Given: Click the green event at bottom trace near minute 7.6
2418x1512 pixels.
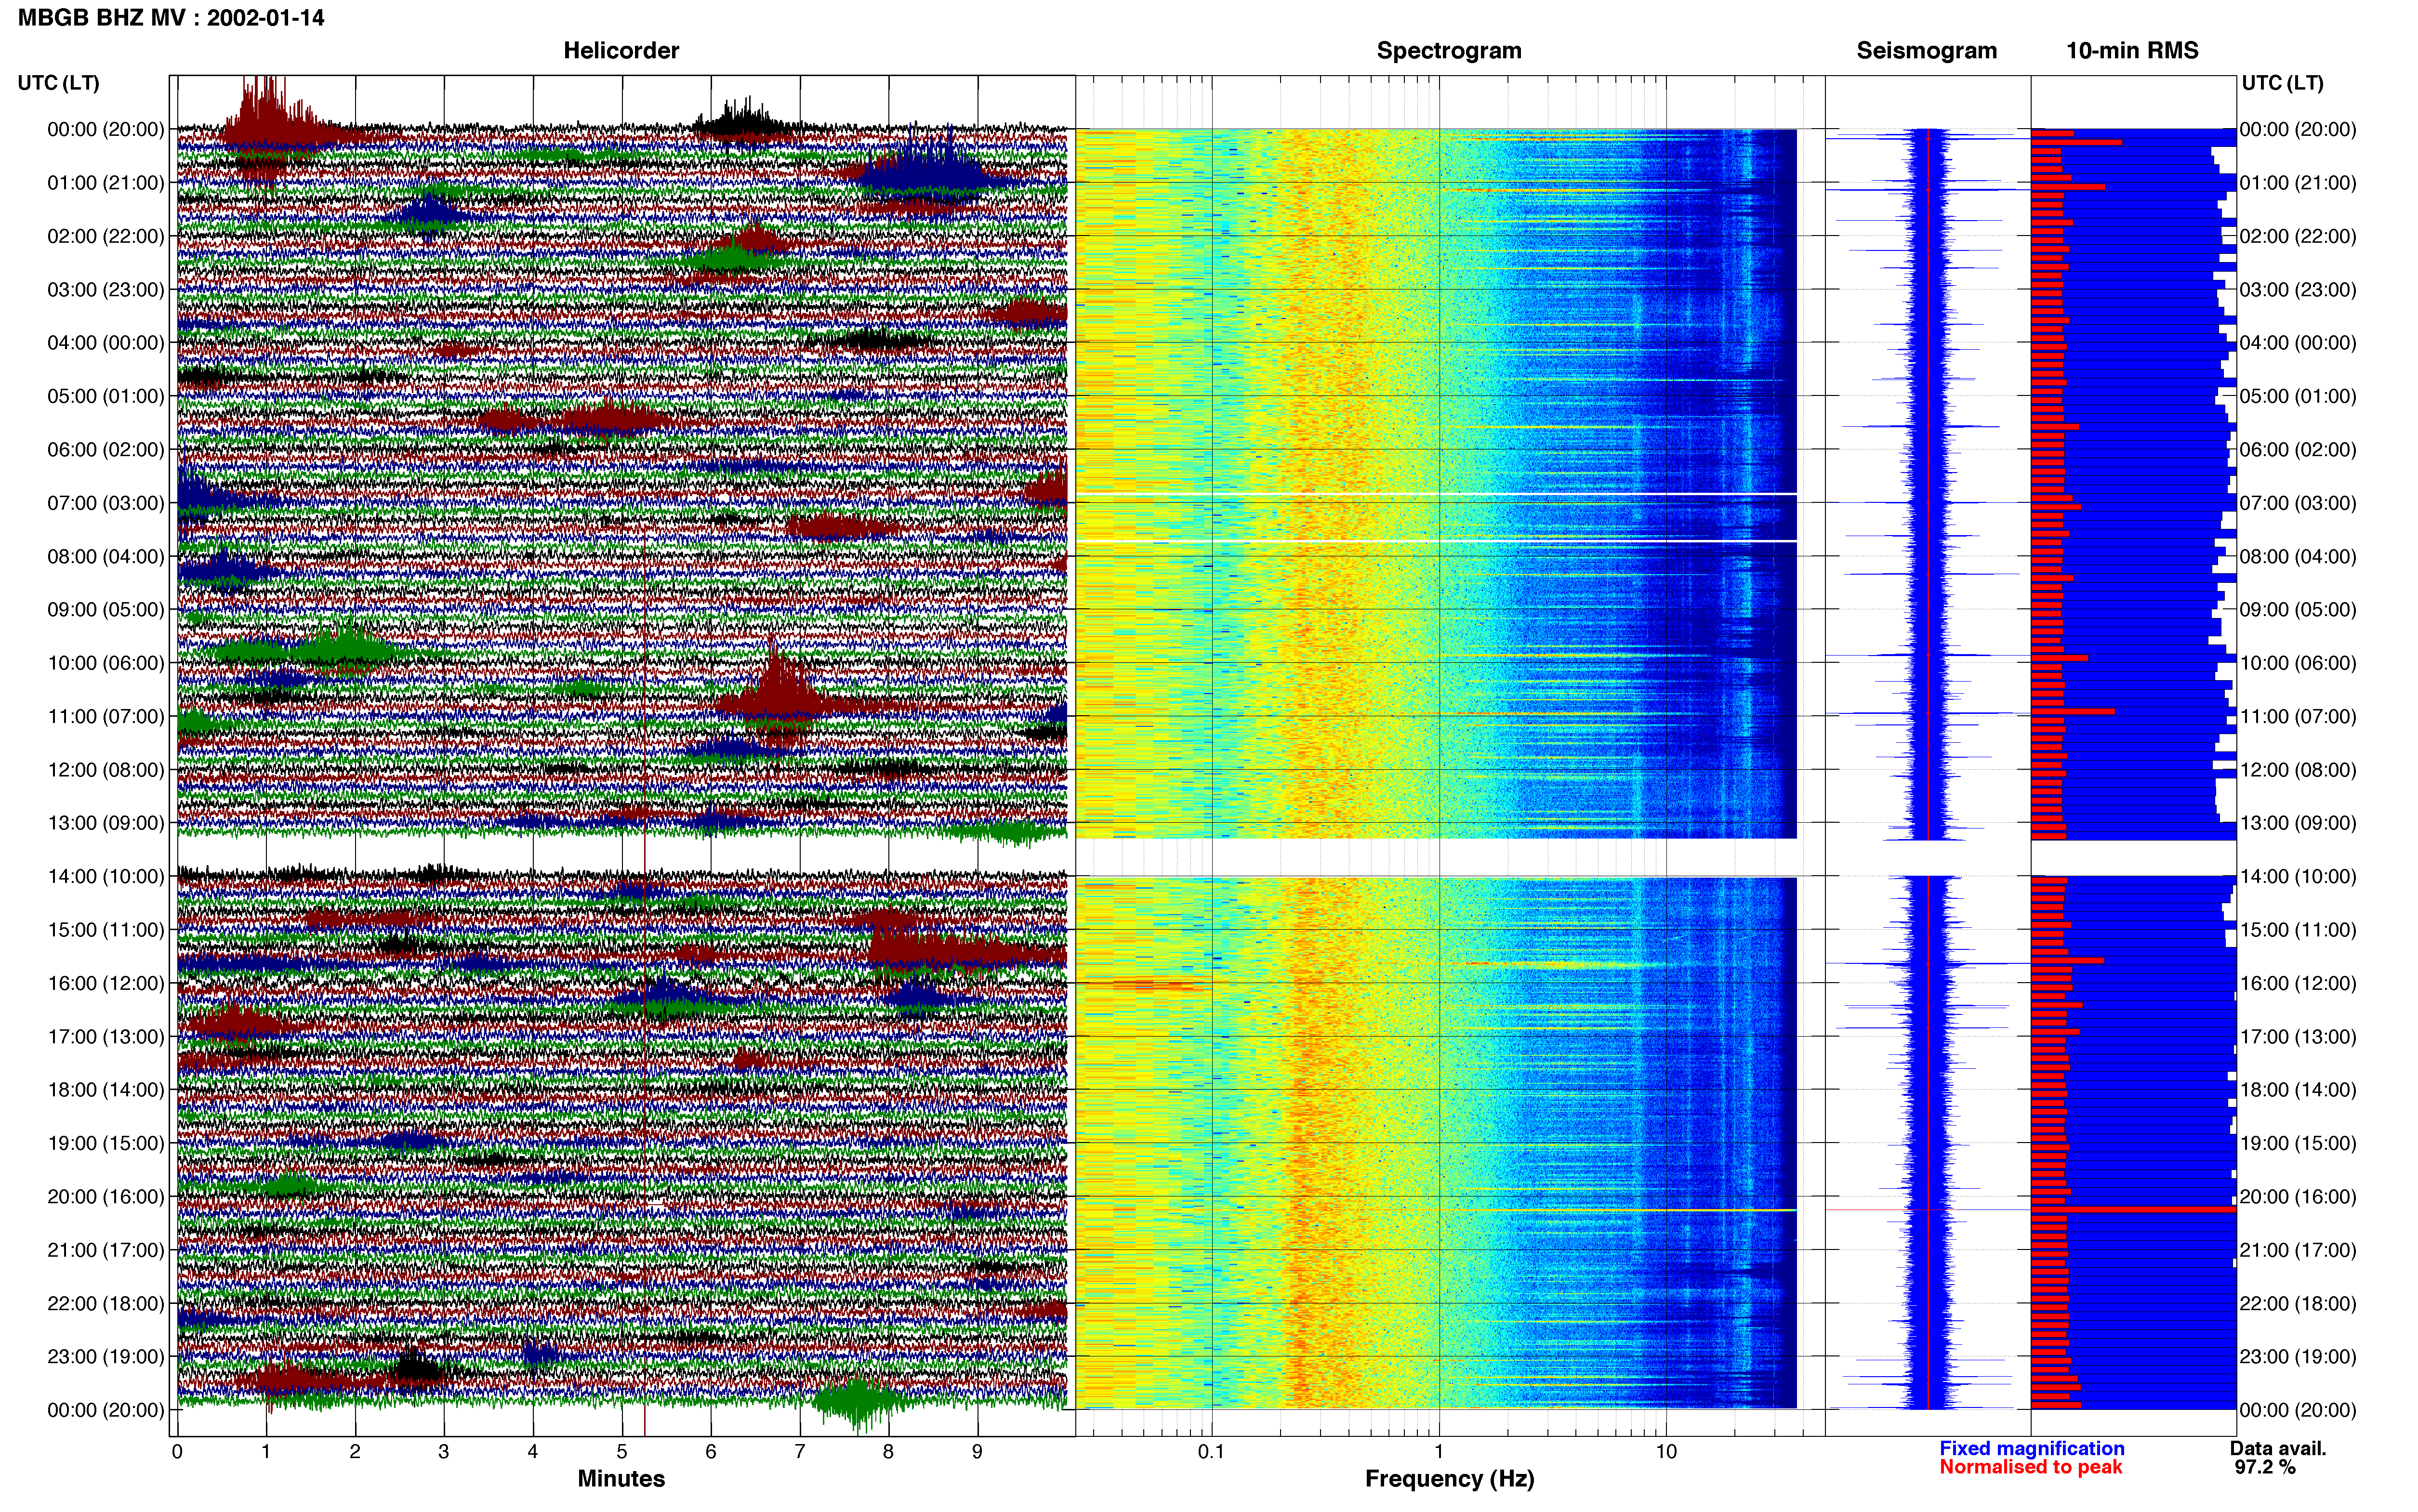Looking at the screenshot, I should click(858, 1402).
